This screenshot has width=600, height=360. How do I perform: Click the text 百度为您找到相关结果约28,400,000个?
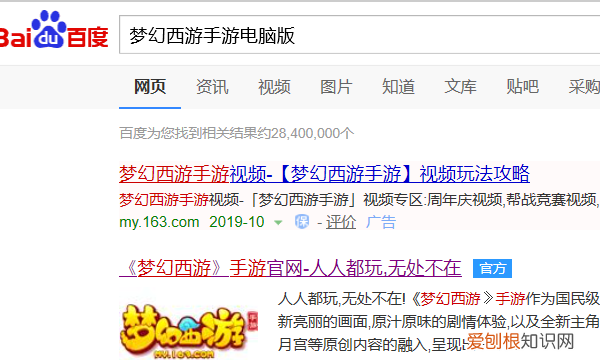pyautogui.click(x=236, y=133)
